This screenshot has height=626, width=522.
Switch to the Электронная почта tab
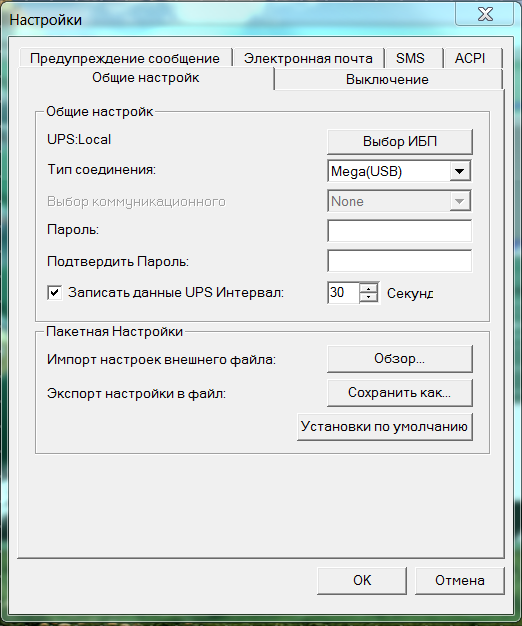pyautogui.click(x=308, y=58)
